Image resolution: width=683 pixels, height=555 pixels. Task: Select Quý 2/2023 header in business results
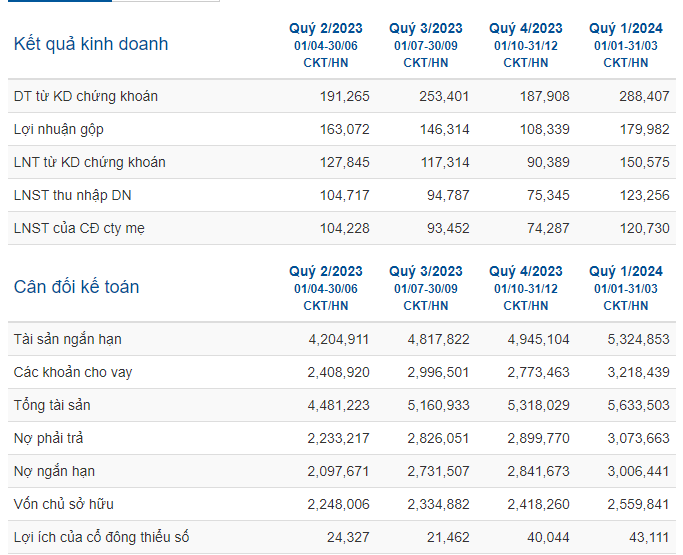[x=326, y=28]
